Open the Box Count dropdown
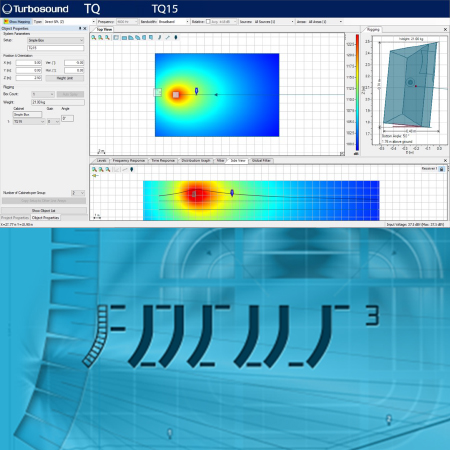 pyautogui.click(x=43, y=94)
